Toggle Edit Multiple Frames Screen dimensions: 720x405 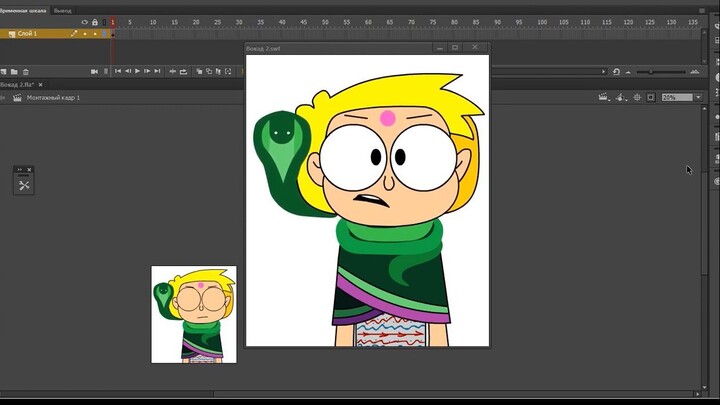(x=218, y=71)
